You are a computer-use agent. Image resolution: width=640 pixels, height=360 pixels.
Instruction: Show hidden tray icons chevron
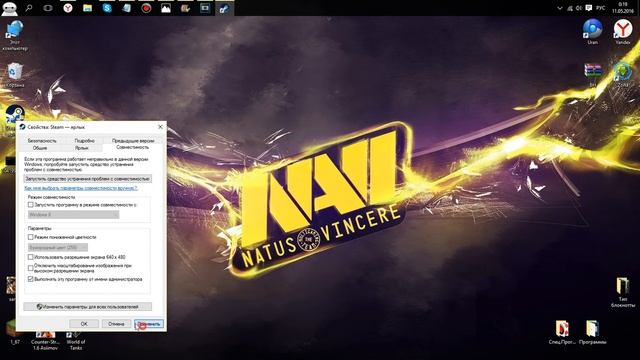click(x=560, y=8)
